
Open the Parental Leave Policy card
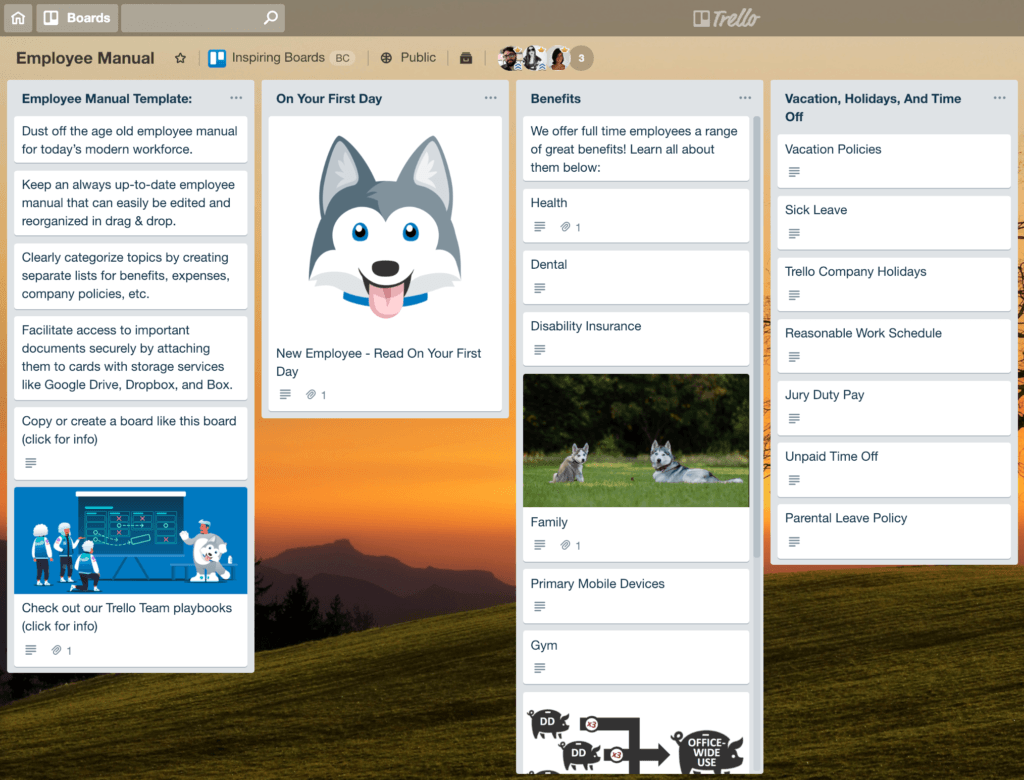pyautogui.click(x=894, y=531)
